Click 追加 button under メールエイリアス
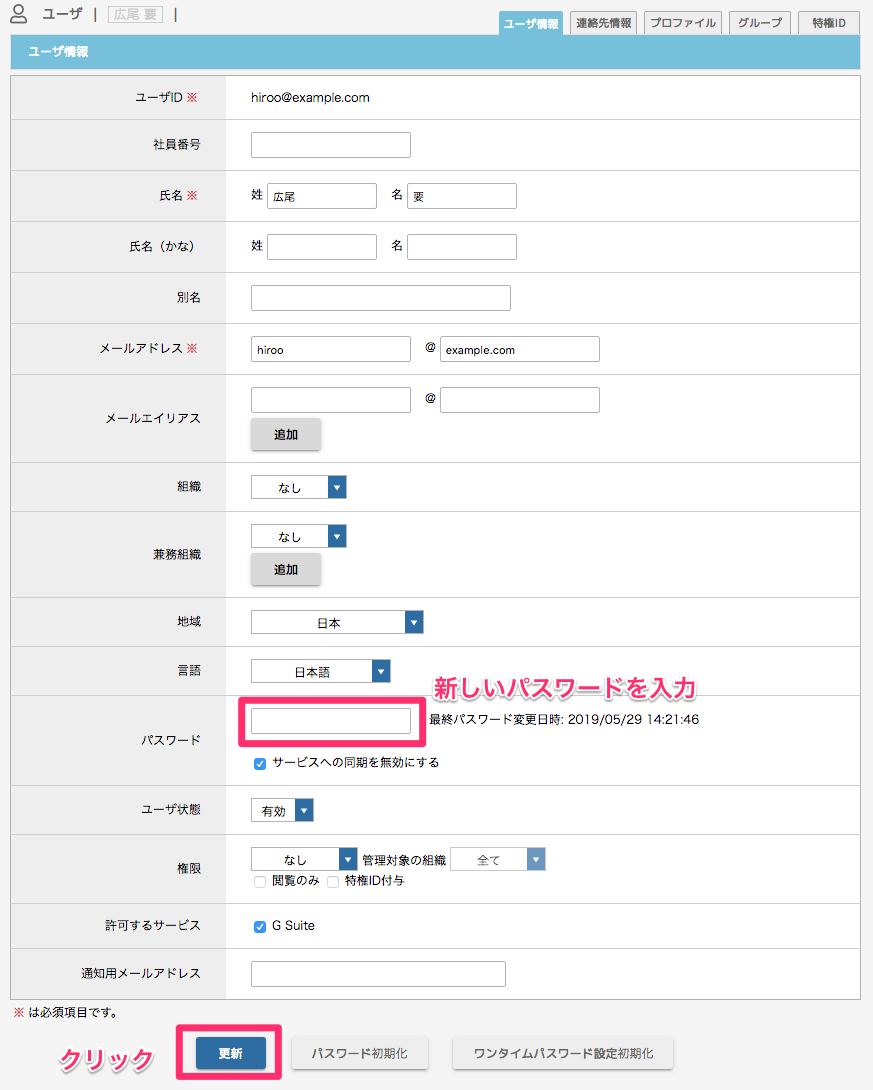Image resolution: width=873 pixels, height=1090 pixels. click(286, 434)
